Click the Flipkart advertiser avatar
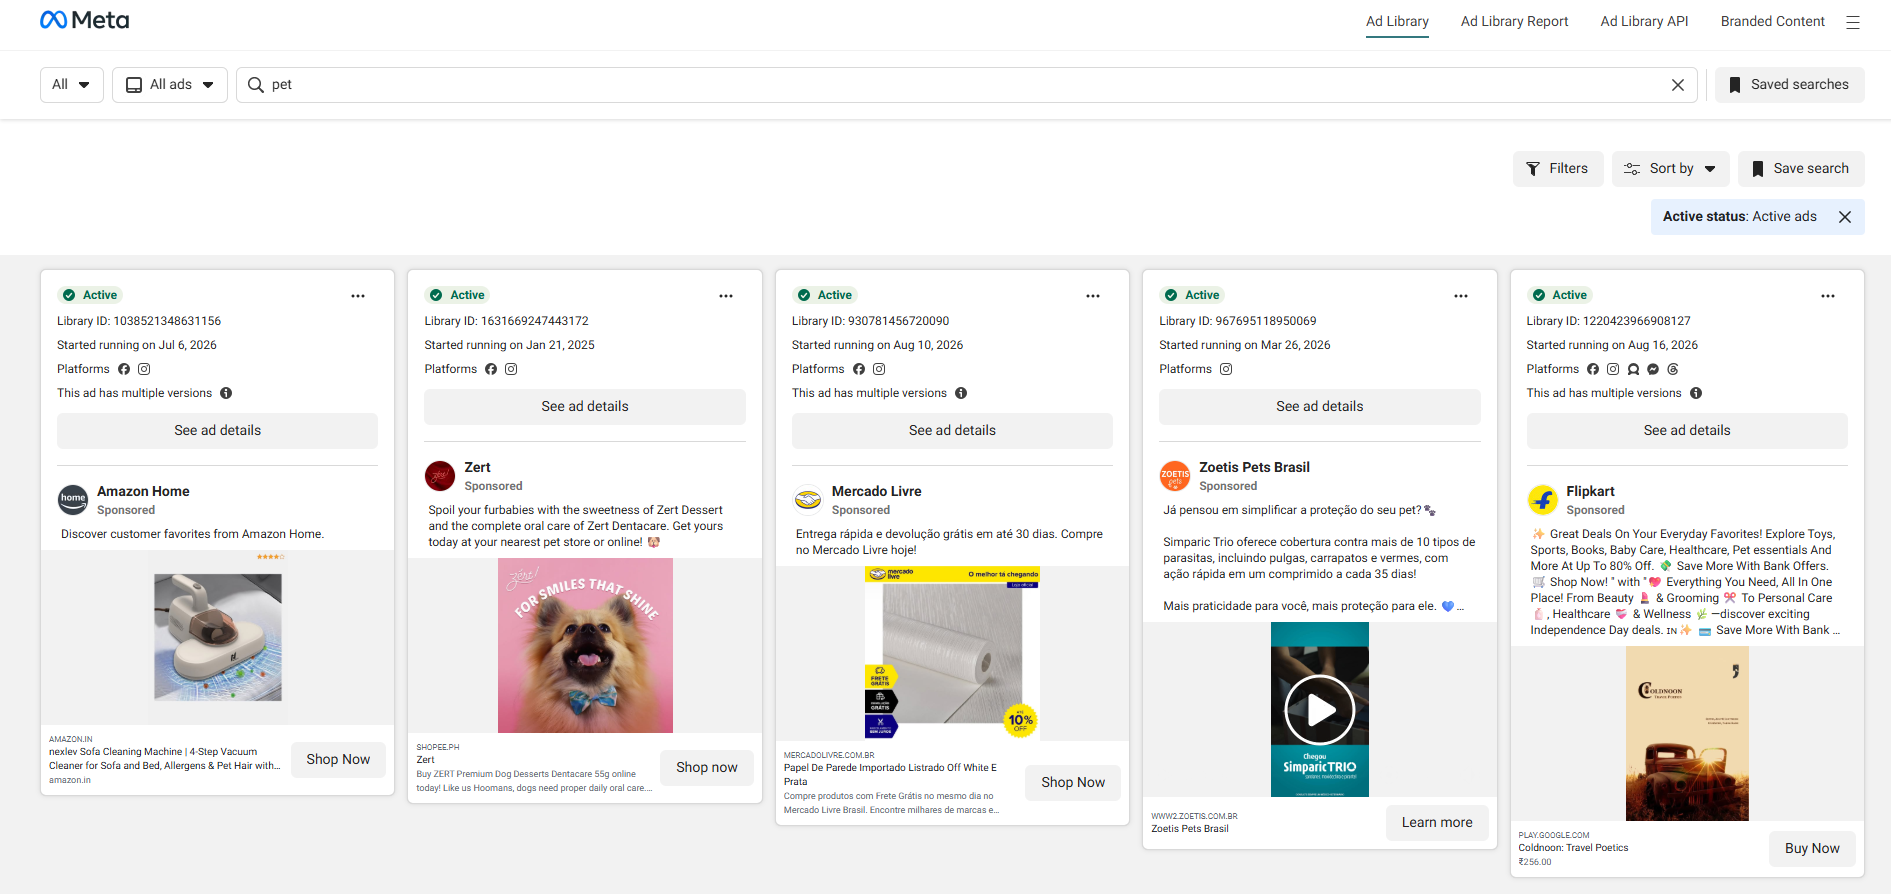 pyautogui.click(x=1543, y=500)
